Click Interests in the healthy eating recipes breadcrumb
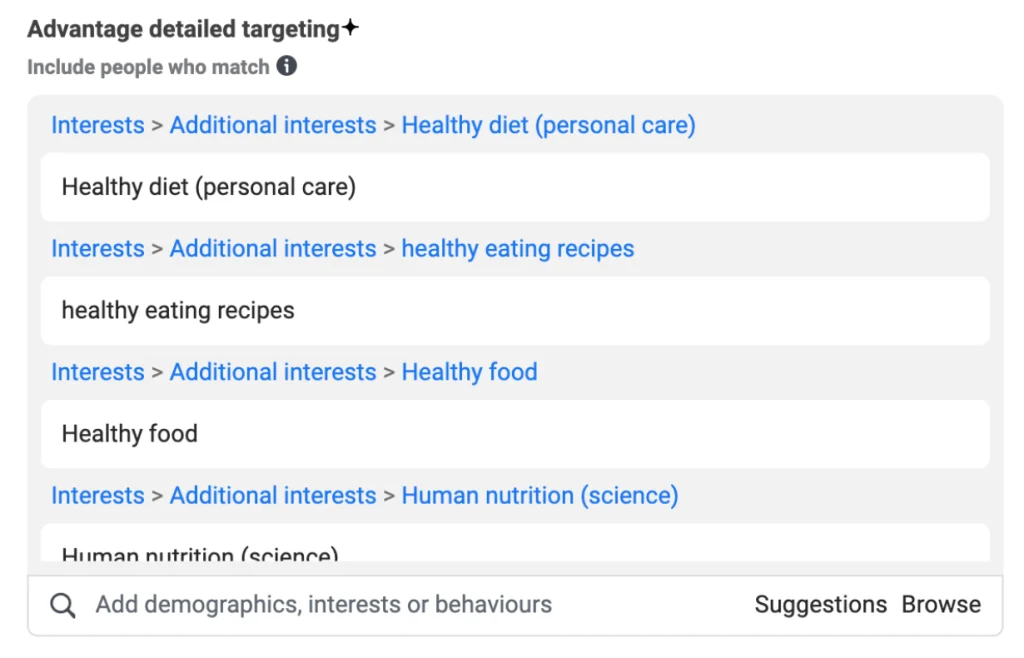Image resolution: width=1024 pixels, height=658 pixels. [x=98, y=249]
